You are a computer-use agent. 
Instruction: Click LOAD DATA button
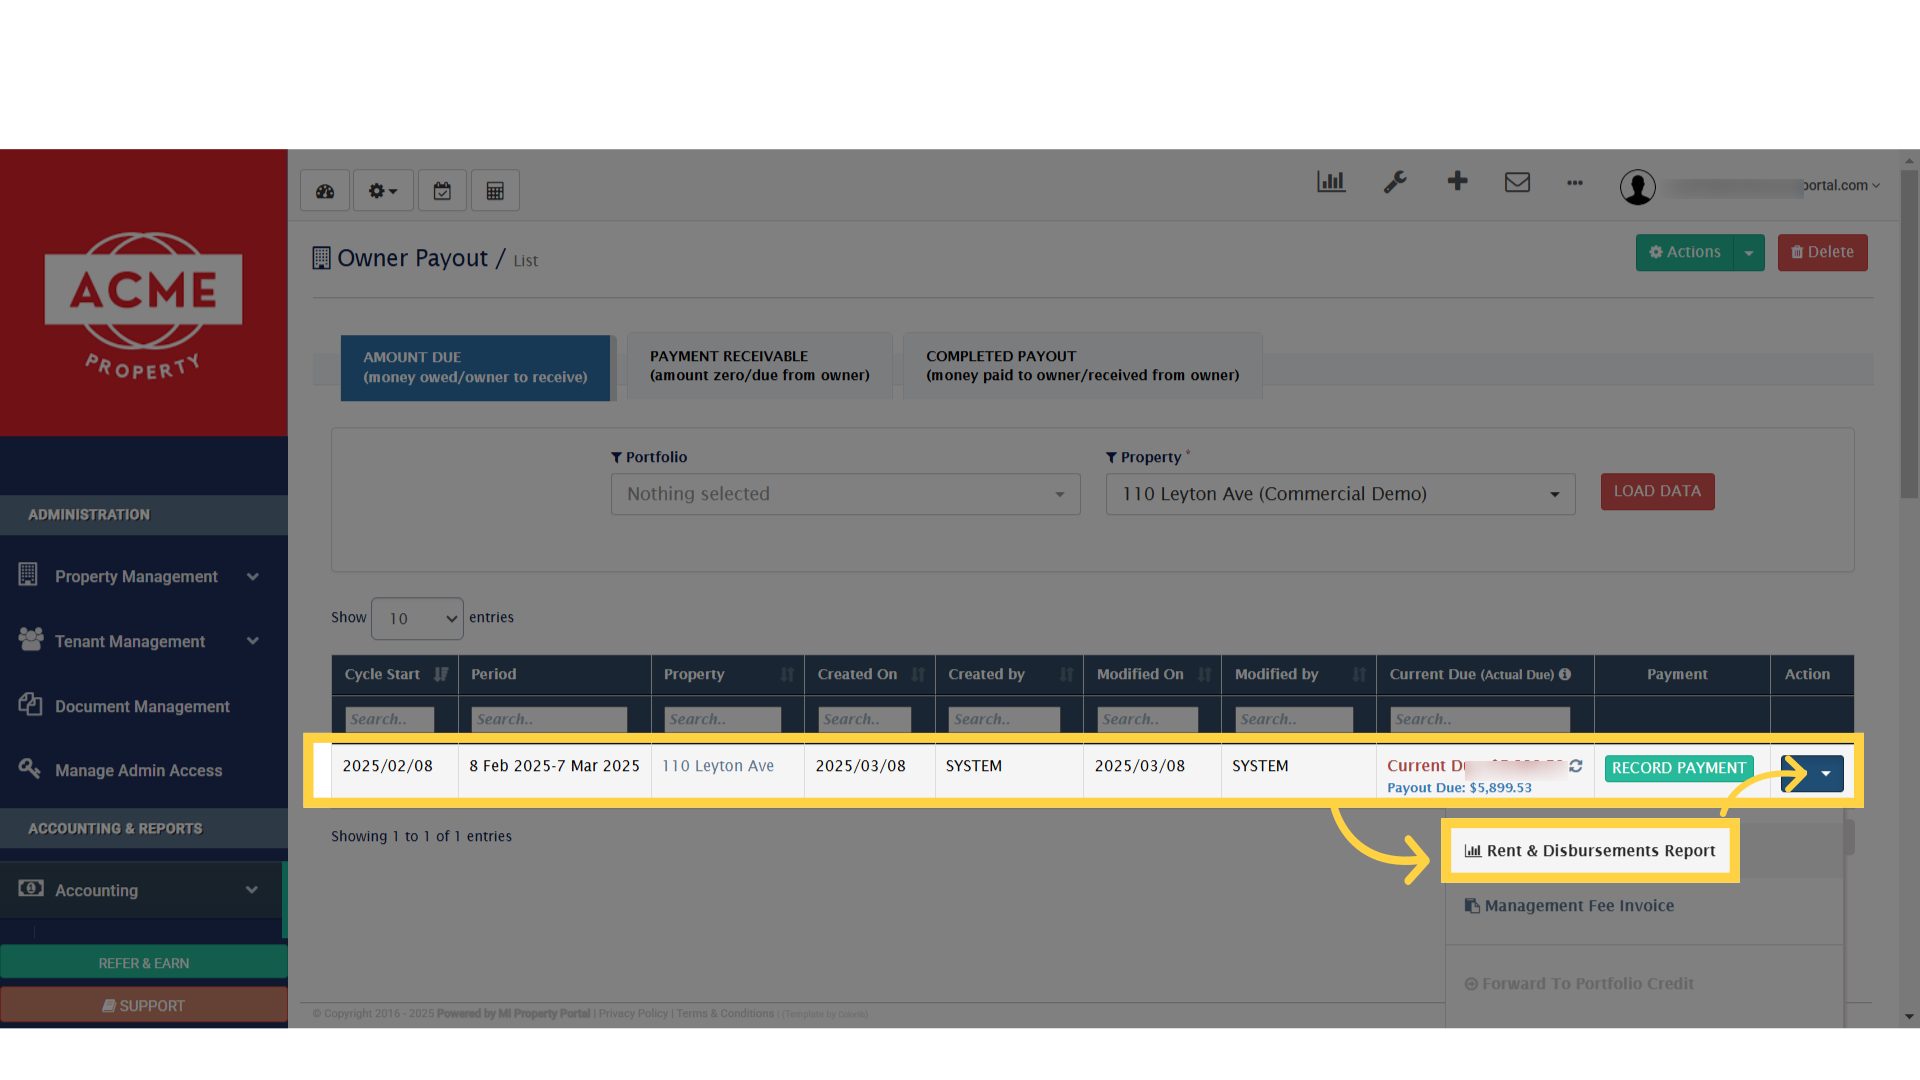tap(1657, 491)
